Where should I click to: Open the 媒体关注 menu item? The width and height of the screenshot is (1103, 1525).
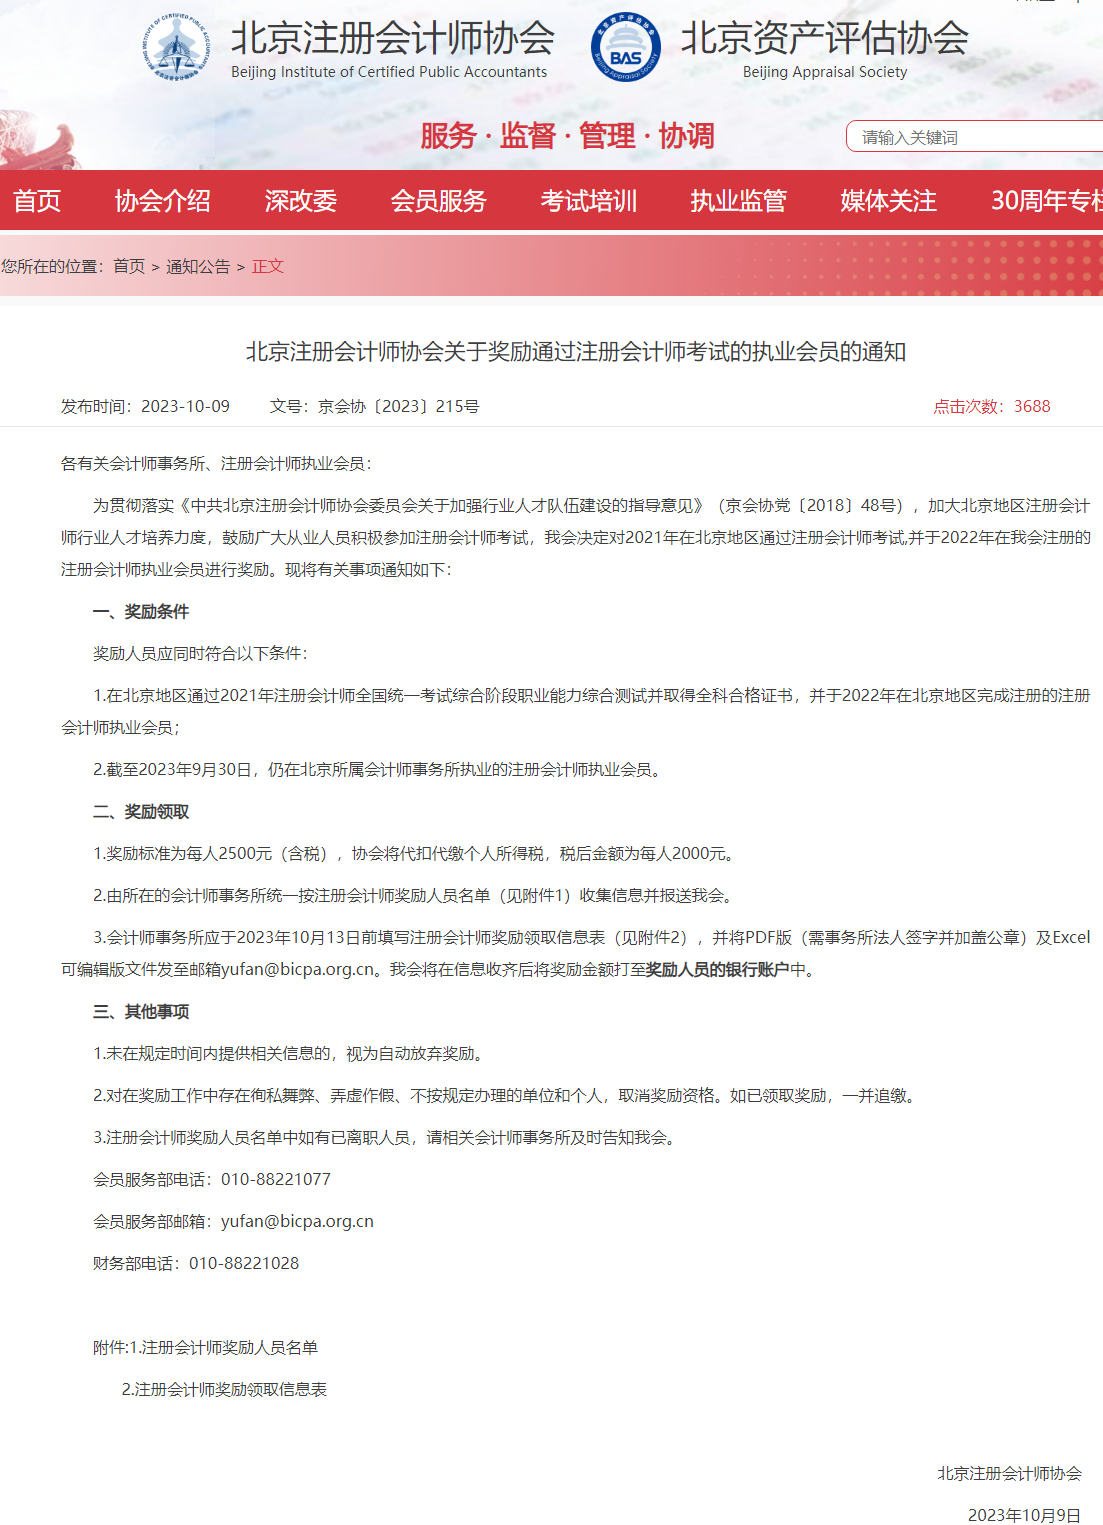click(x=889, y=201)
